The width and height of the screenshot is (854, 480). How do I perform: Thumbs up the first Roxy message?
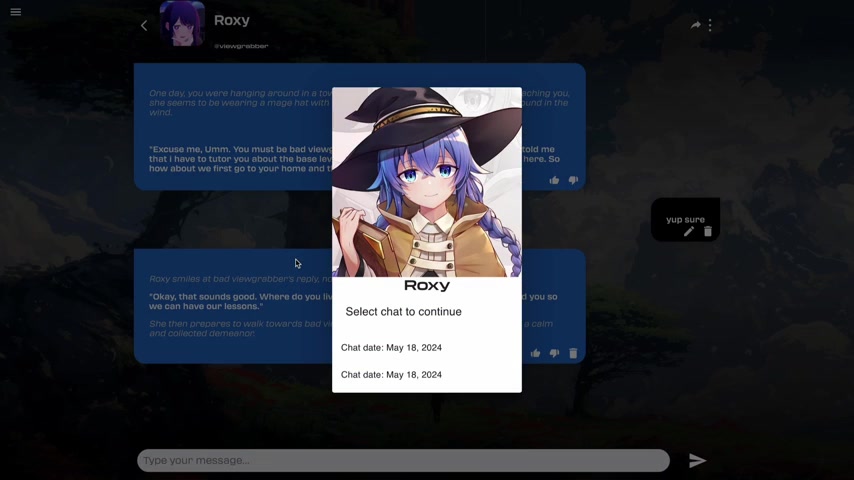pos(554,180)
